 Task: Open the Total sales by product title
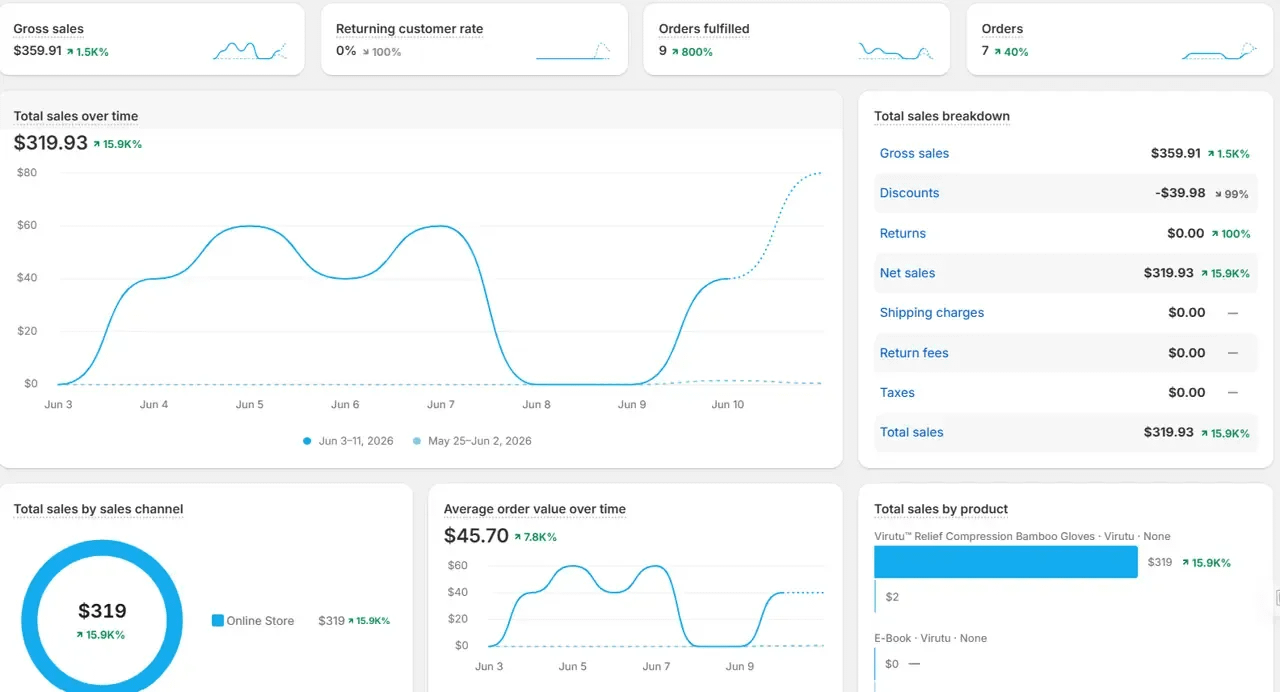(x=941, y=509)
